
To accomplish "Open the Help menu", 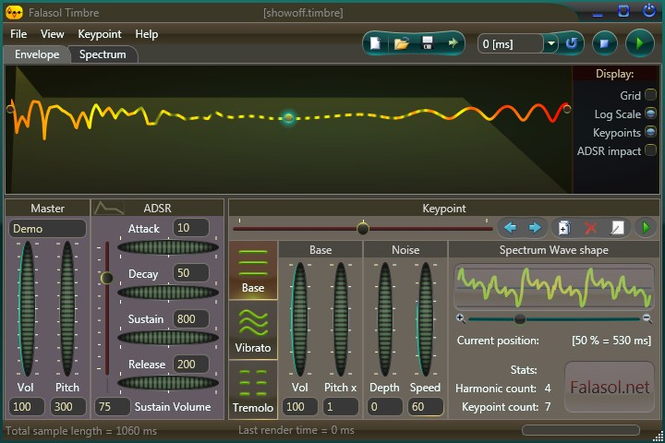I will [x=147, y=34].
